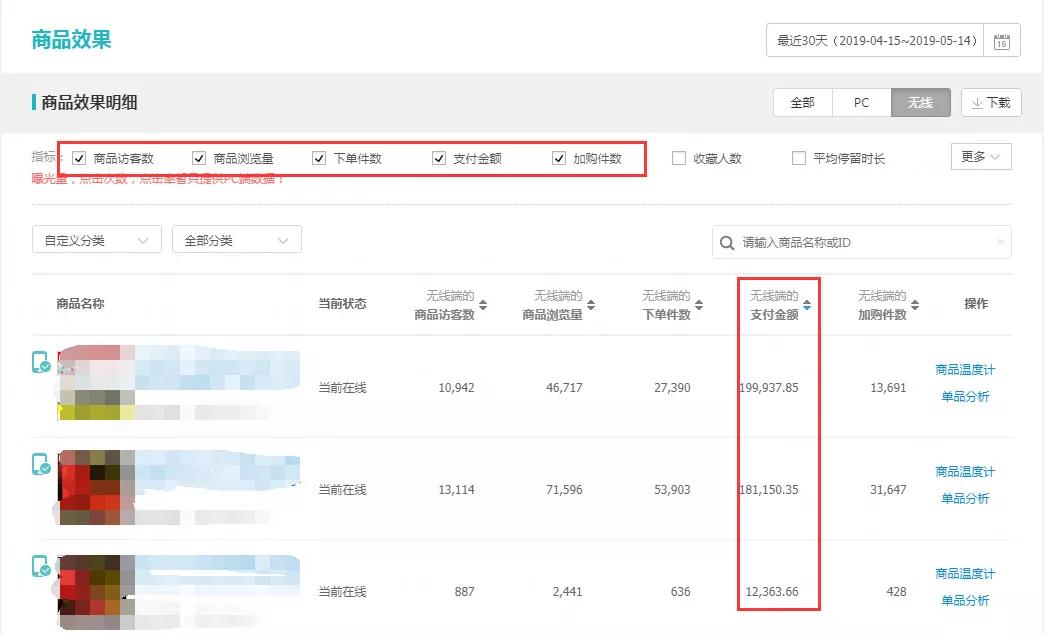
Task: Enable the 收藏人数 checkbox
Action: pos(679,158)
